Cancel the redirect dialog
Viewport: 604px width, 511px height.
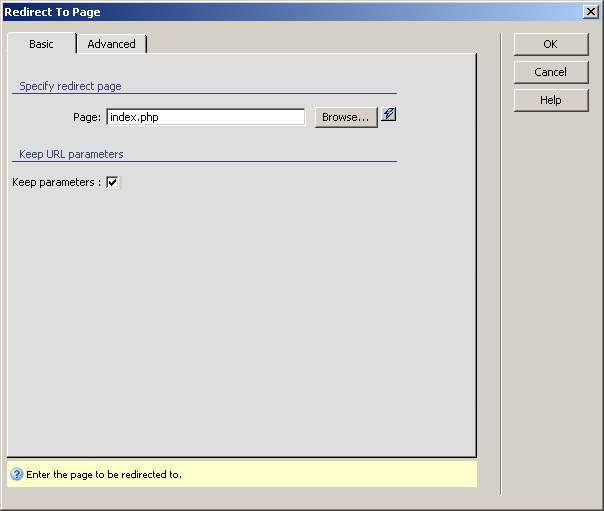coord(550,72)
